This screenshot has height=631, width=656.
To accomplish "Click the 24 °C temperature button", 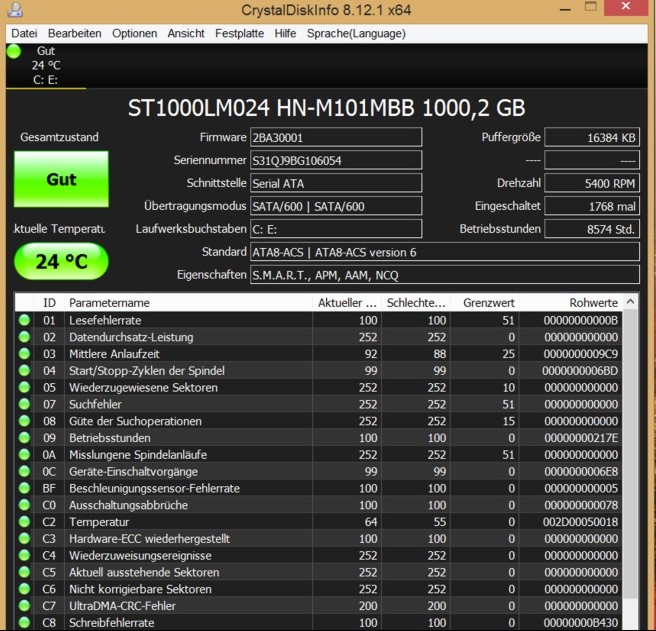I will pyautogui.click(x=61, y=262).
